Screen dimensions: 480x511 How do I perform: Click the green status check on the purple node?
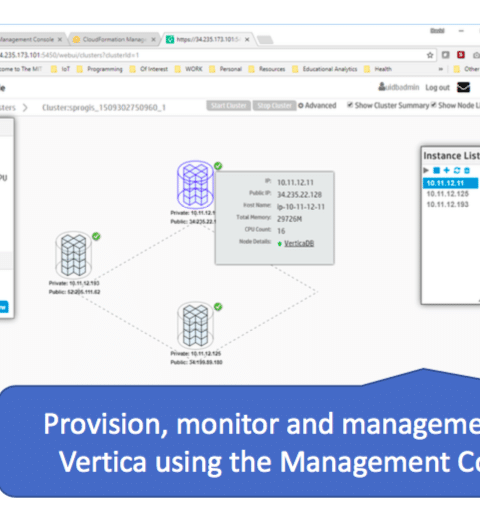click(x=218, y=166)
